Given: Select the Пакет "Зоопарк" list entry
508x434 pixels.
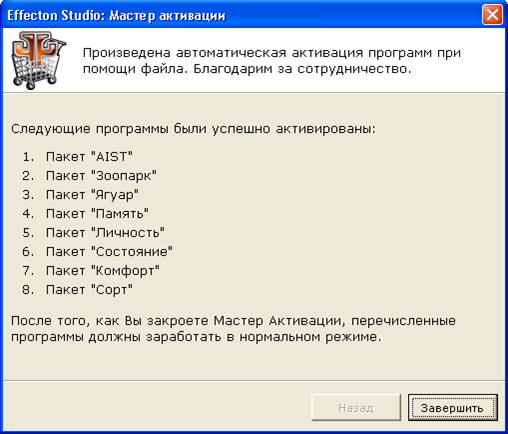Looking at the screenshot, I should coord(101,176).
